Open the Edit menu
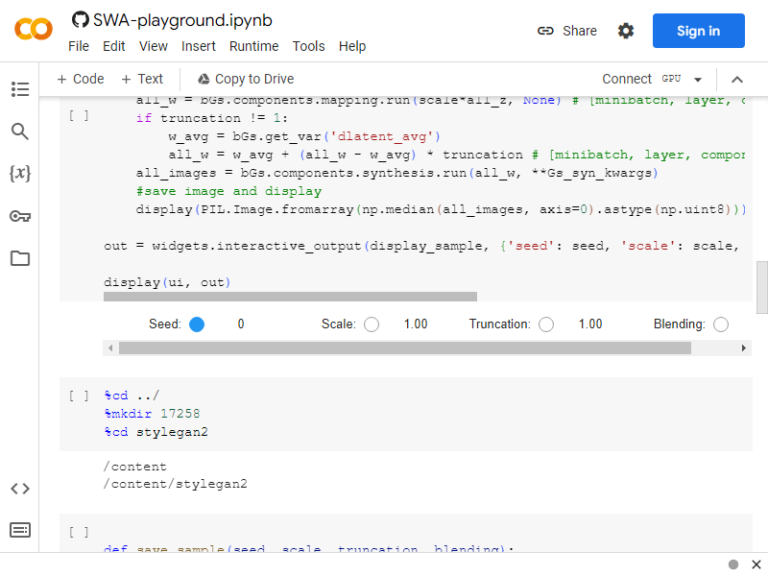Screen dimensions: 768x576 click(114, 46)
